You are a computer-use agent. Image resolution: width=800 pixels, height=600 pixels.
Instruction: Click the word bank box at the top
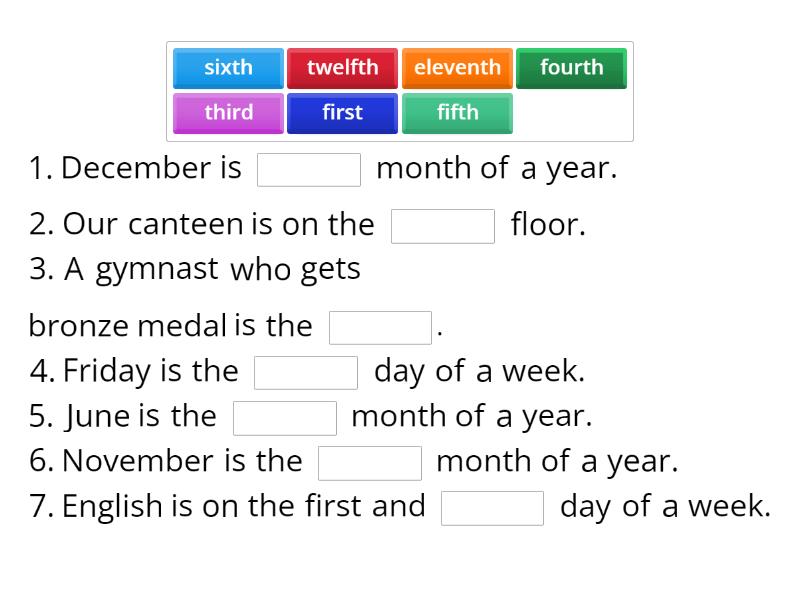tap(400, 90)
